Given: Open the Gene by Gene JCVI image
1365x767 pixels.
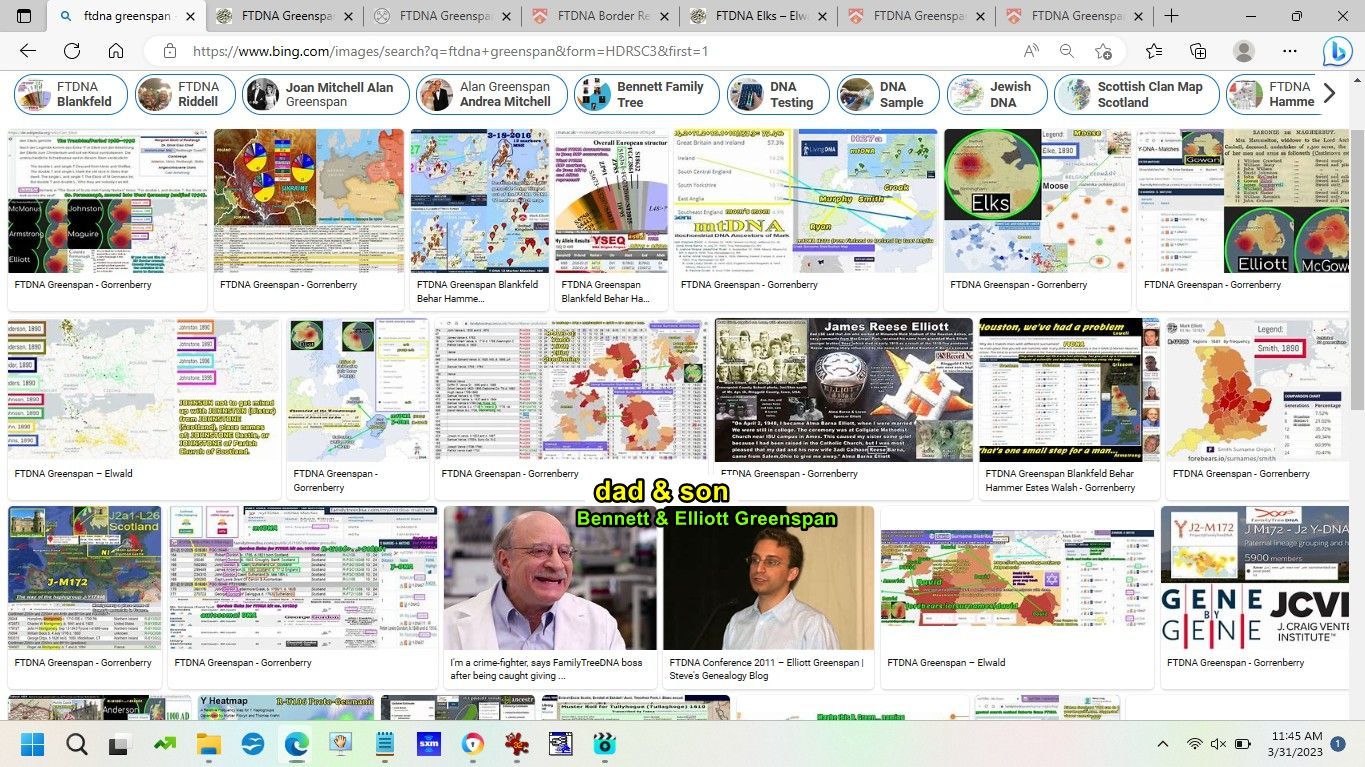Looking at the screenshot, I should click(1256, 578).
